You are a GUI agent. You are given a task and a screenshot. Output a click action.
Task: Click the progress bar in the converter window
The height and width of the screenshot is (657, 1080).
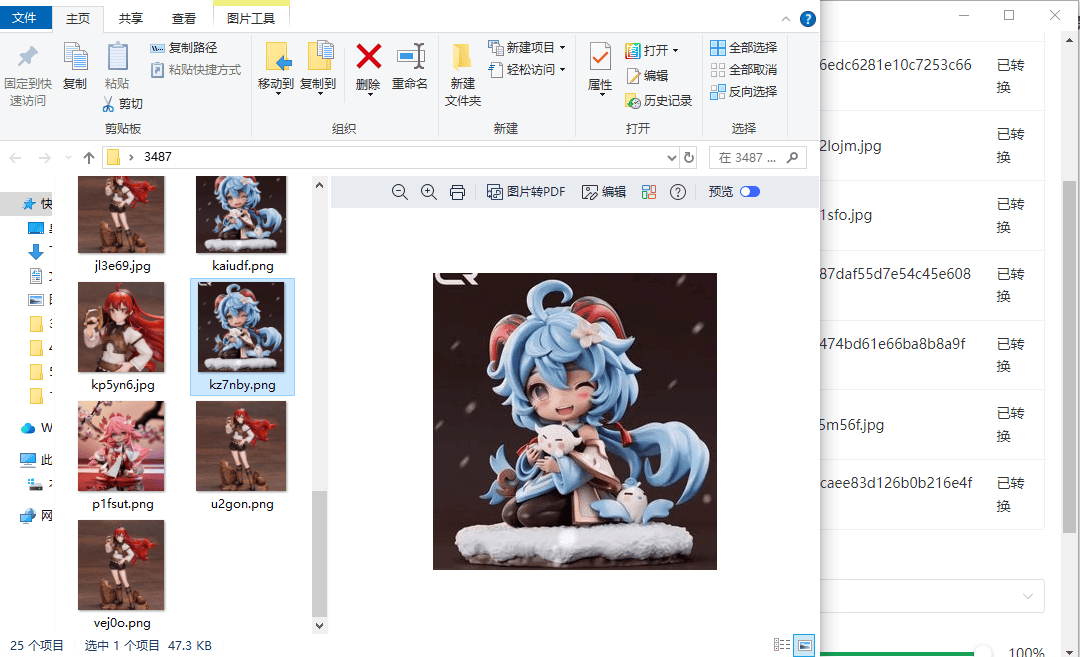(x=904, y=653)
